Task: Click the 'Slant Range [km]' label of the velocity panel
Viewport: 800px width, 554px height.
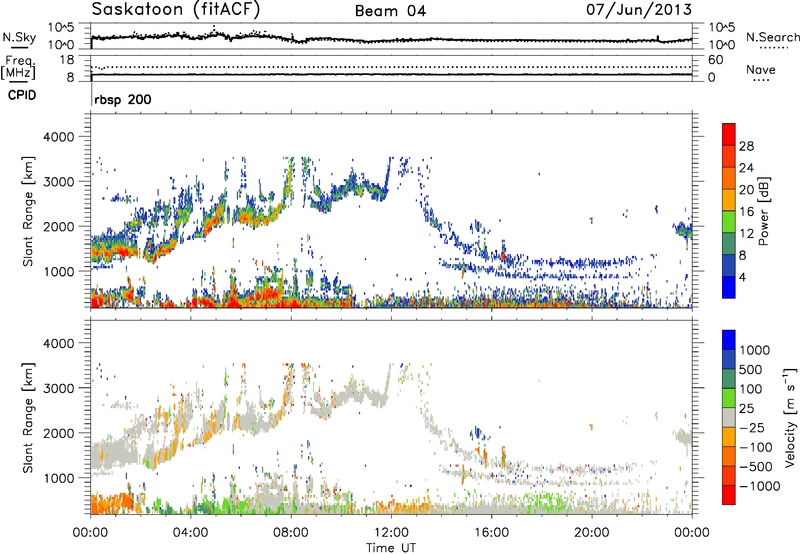Action: 28,418
